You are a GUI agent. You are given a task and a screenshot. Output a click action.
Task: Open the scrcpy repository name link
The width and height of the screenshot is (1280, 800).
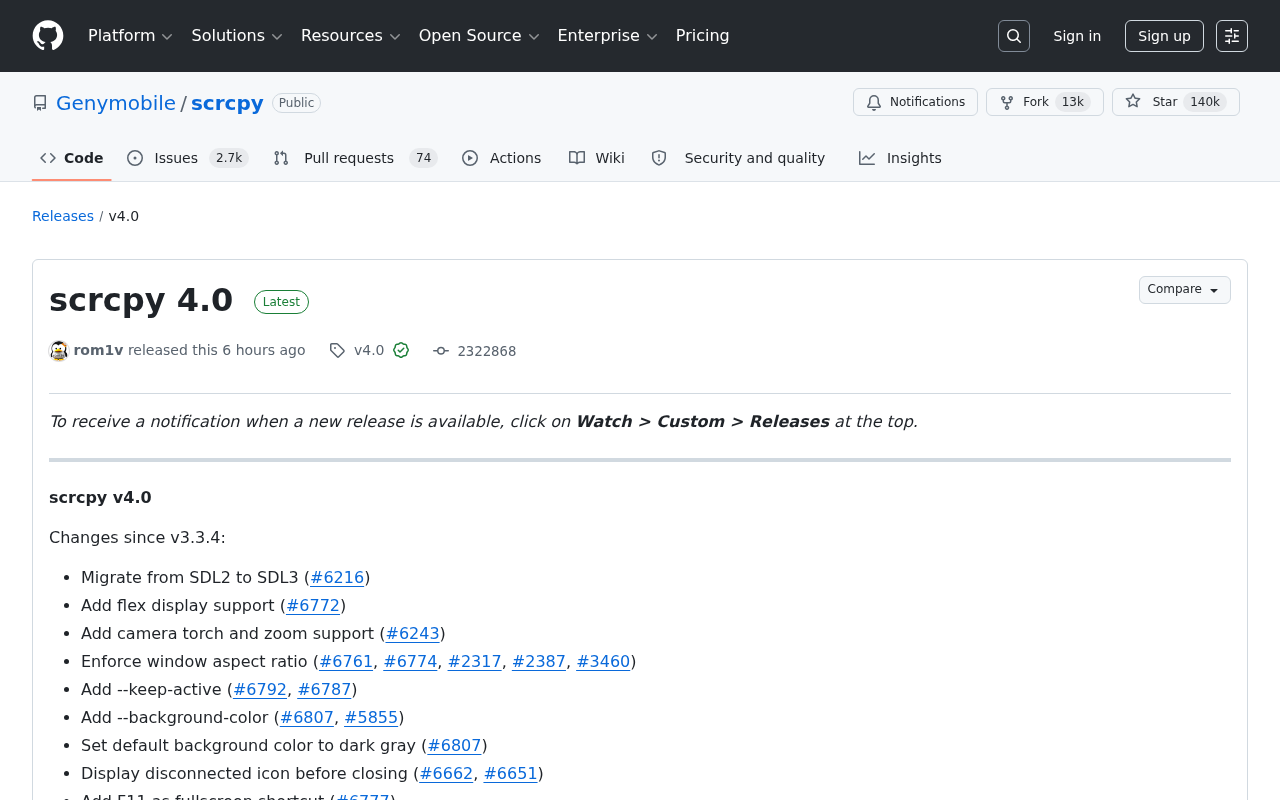tap(227, 103)
